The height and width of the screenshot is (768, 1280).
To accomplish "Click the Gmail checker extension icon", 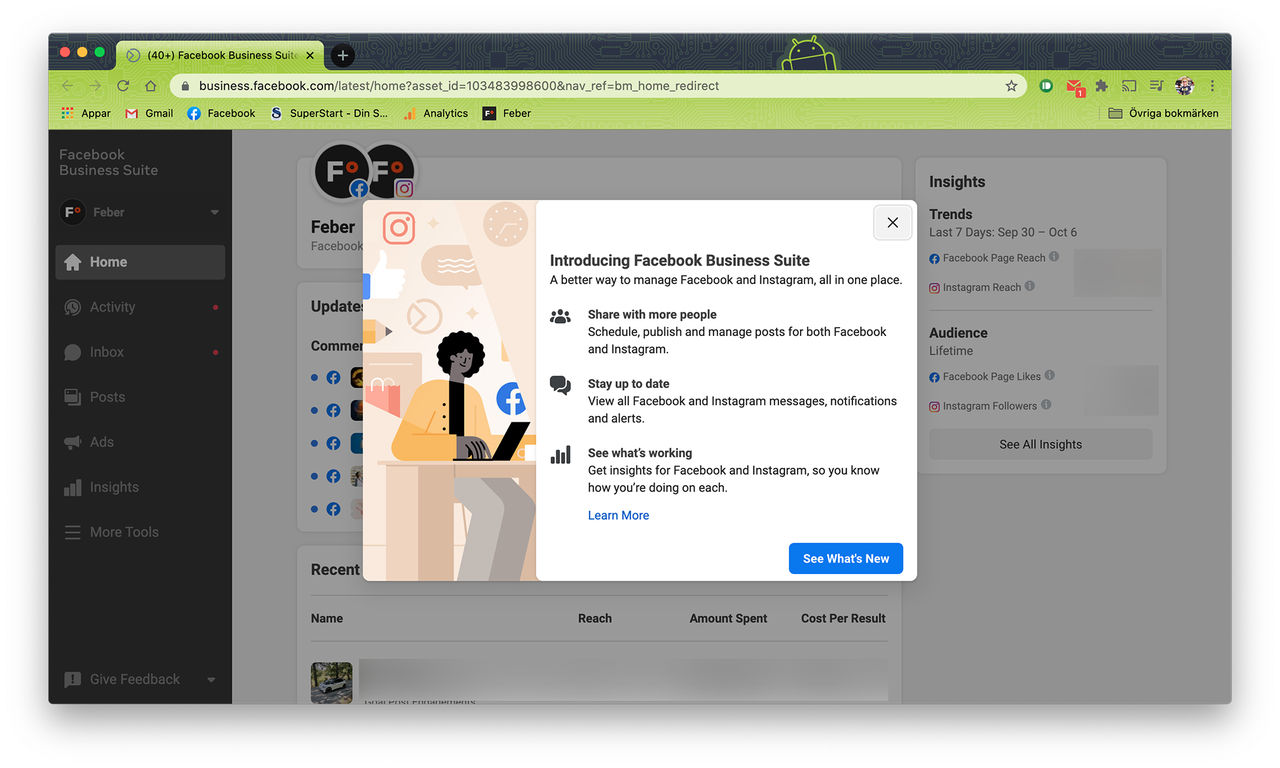I will [1074, 87].
